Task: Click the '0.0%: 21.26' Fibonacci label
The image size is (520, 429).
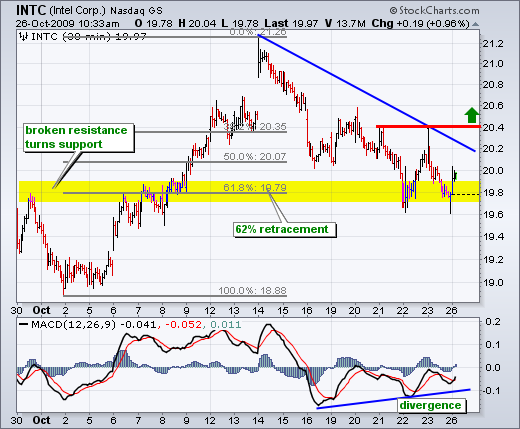Action: tap(258, 32)
